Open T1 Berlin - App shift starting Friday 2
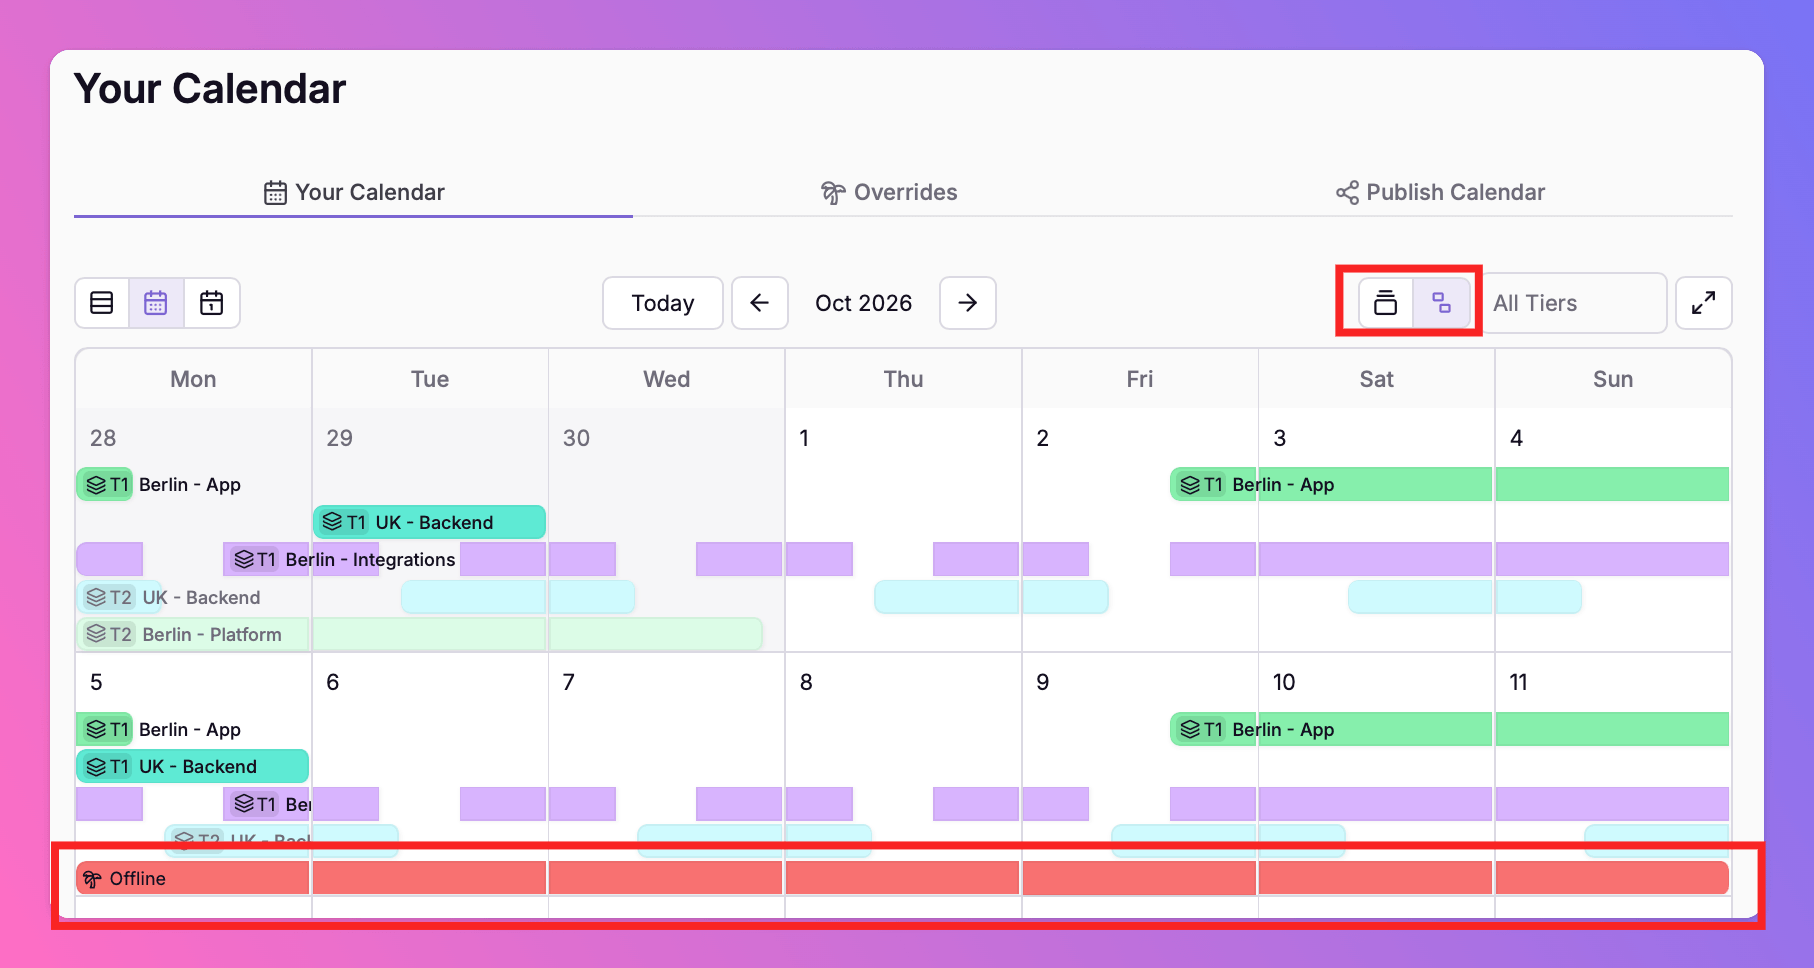The width and height of the screenshot is (1814, 968). pos(1449,484)
